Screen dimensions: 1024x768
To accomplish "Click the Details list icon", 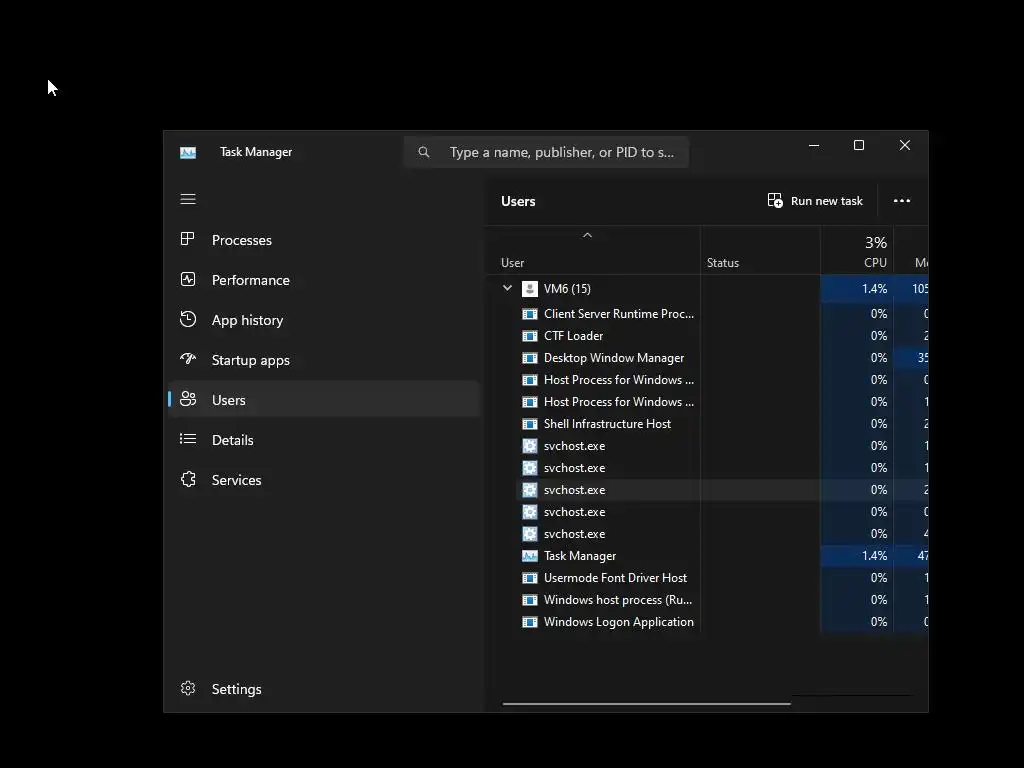I will pos(187,439).
